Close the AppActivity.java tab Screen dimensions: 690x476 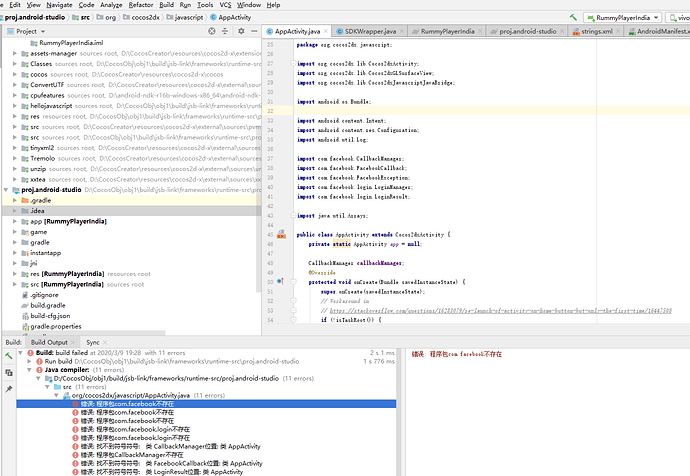(326, 31)
